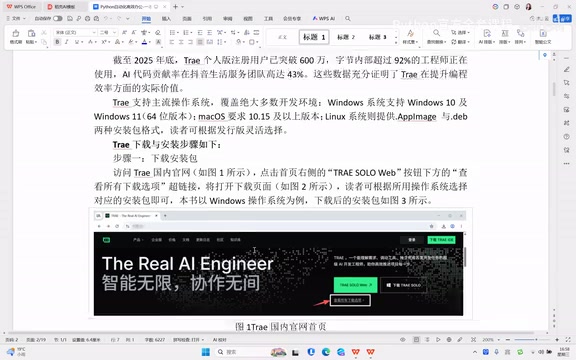The image size is (576, 360).
Task: Click the zoom in plus icon
Action: click(557, 340)
